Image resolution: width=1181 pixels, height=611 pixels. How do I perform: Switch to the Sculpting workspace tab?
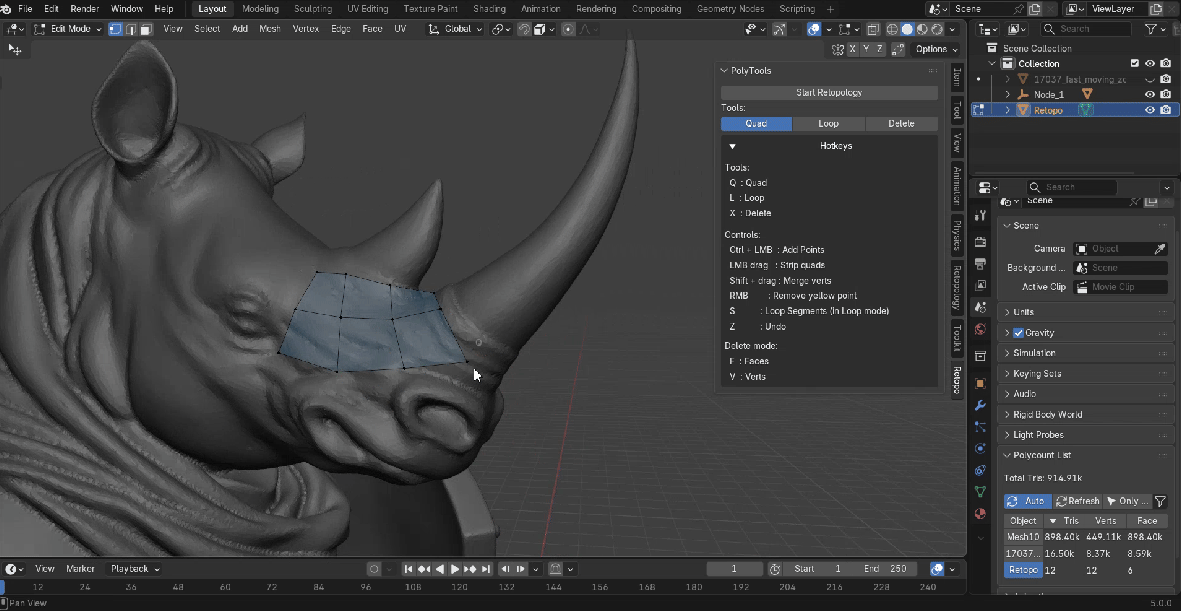pos(312,9)
